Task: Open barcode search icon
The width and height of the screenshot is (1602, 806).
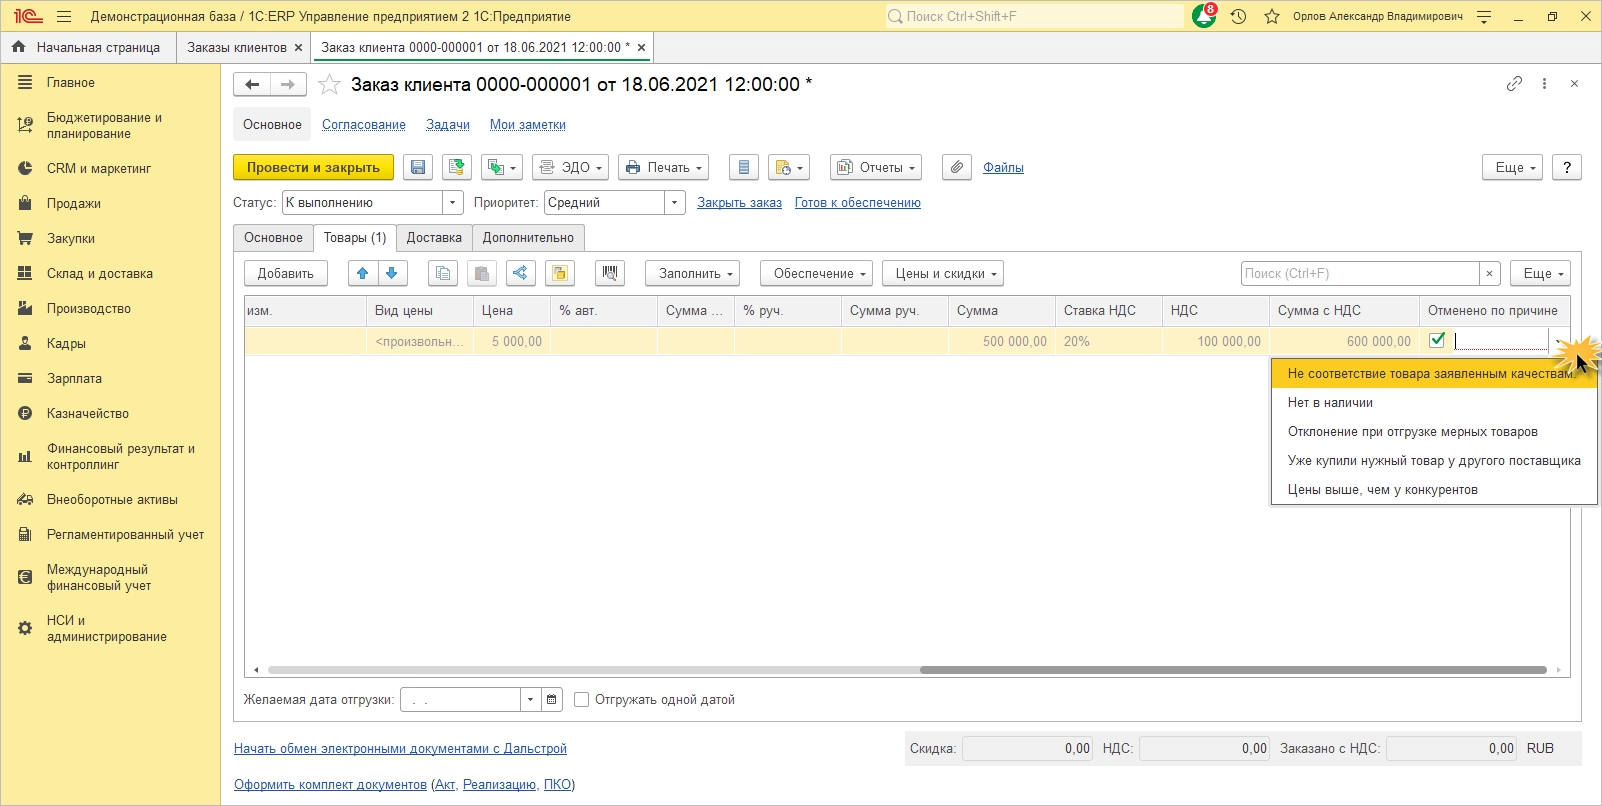Action: (x=609, y=273)
